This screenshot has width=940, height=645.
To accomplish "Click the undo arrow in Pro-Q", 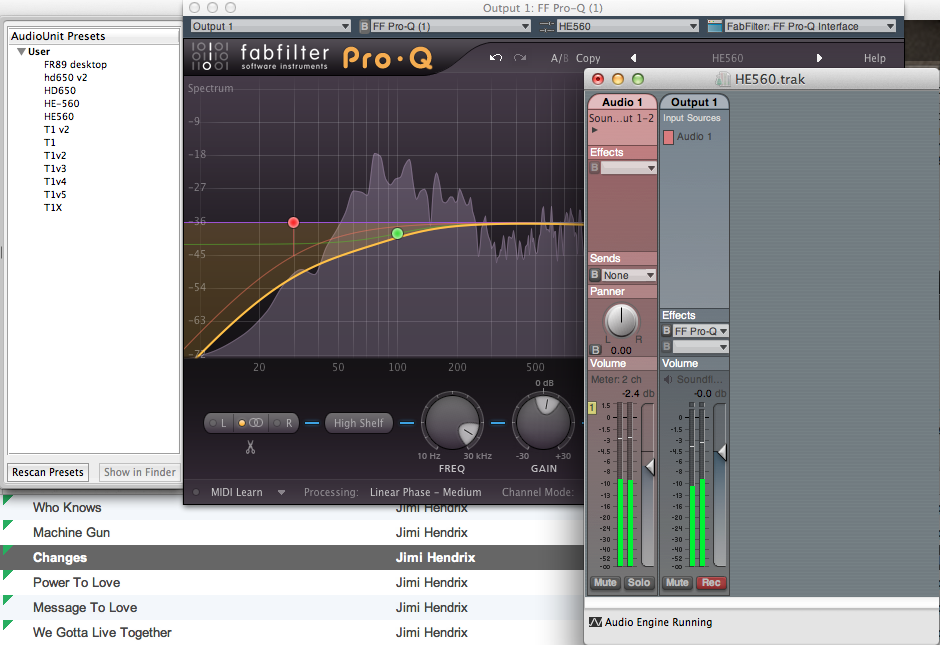I will [x=496, y=58].
